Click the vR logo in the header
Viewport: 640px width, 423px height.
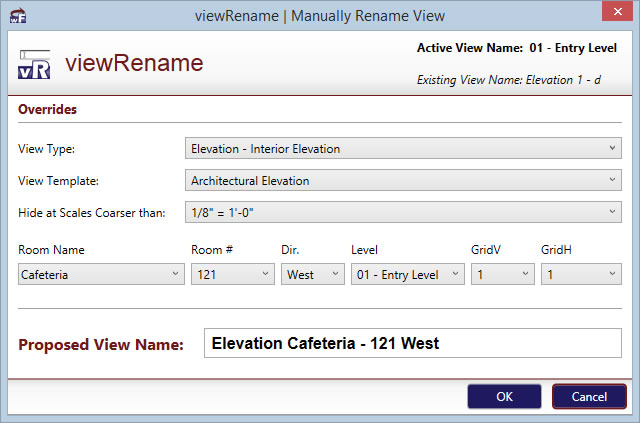pos(35,65)
